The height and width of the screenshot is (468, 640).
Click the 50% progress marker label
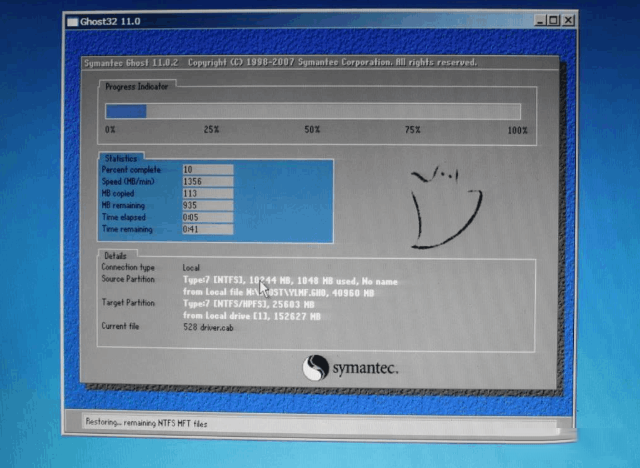point(312,130)
